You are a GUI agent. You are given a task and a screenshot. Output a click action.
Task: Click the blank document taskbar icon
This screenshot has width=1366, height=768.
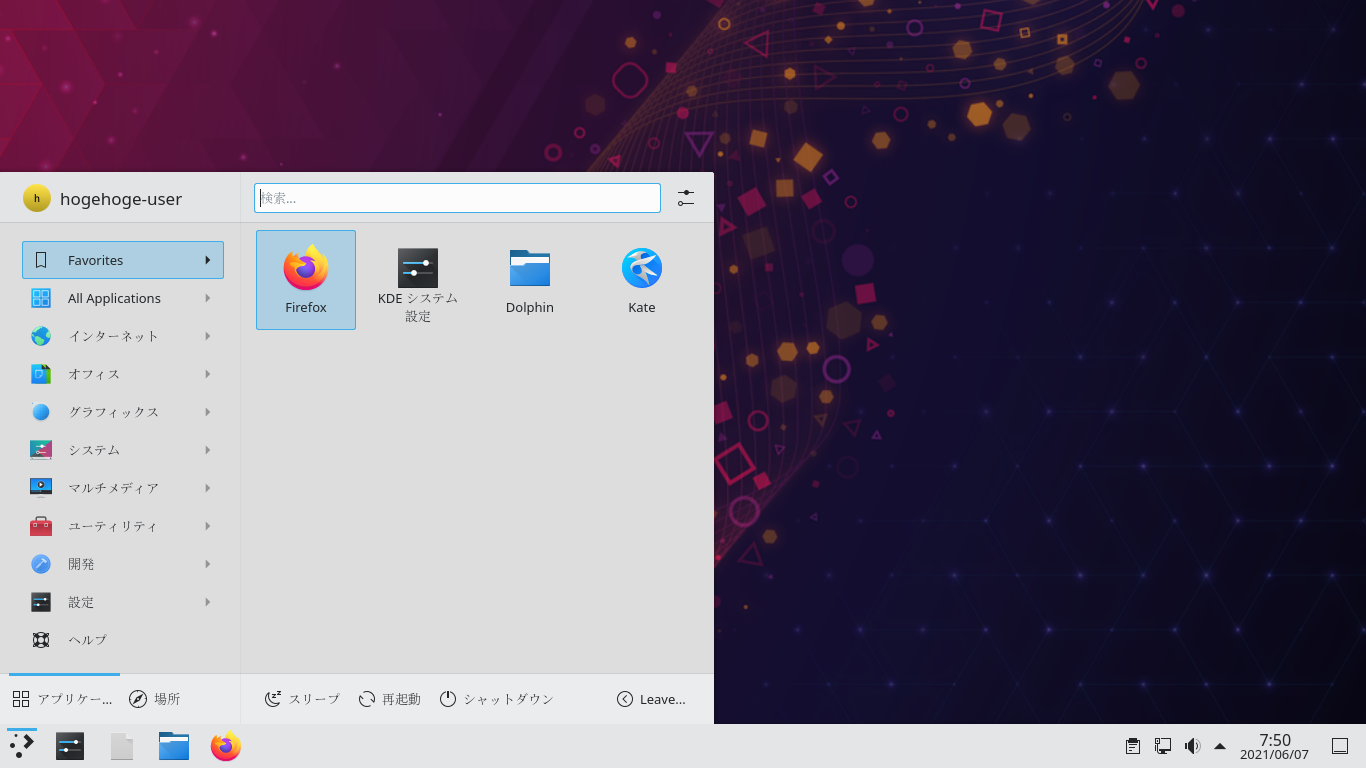pyautogui.click(x=122, y=746)
